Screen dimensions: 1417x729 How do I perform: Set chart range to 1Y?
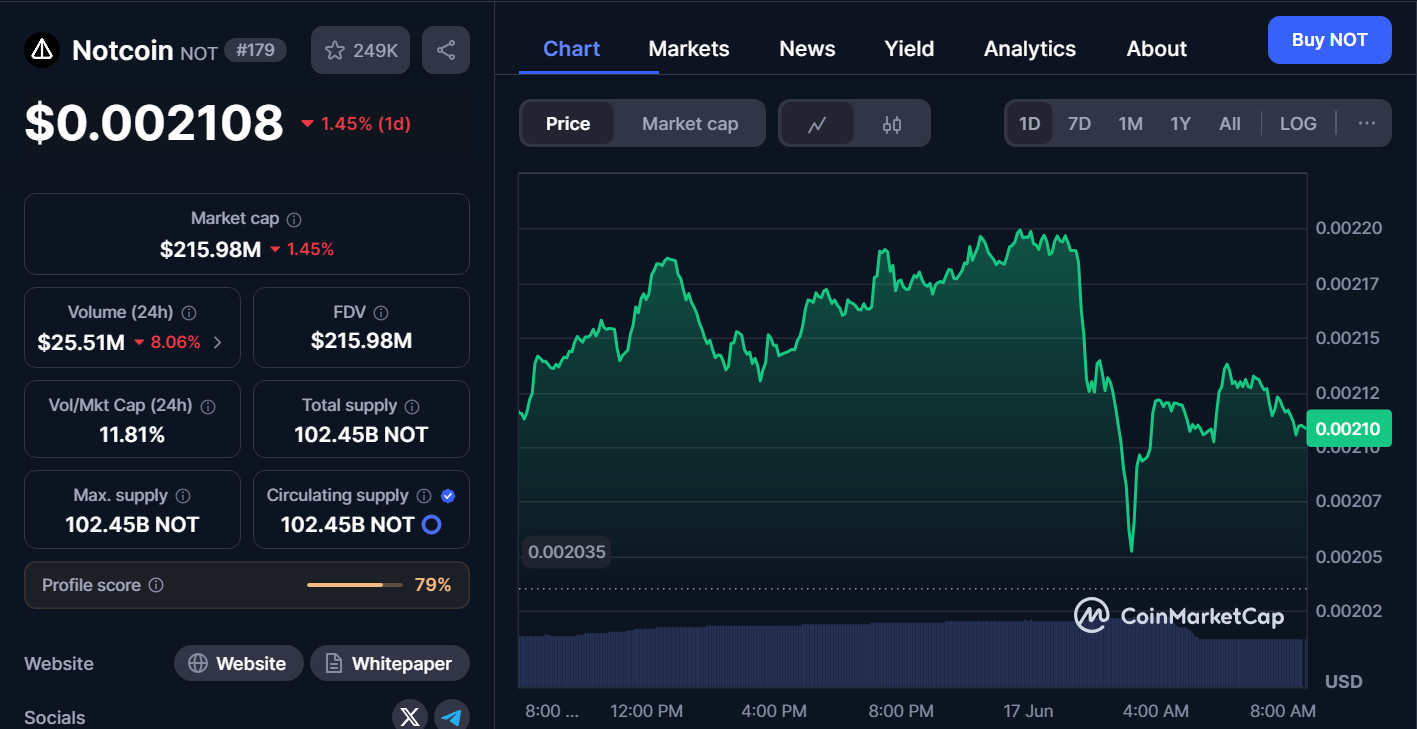pyautogui.click(x=1180, y=124)
